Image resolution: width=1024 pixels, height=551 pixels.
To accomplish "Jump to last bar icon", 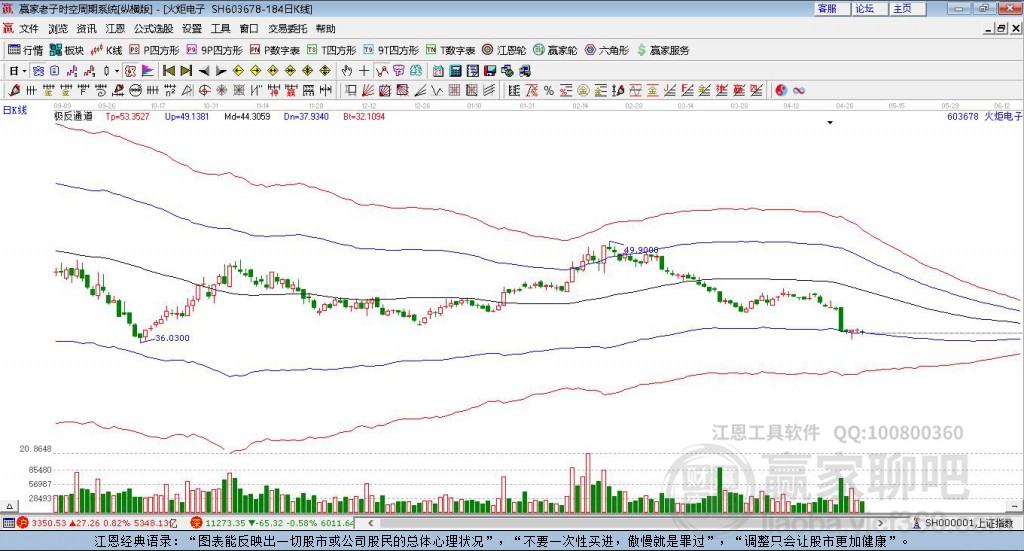I will coord(186,71).
